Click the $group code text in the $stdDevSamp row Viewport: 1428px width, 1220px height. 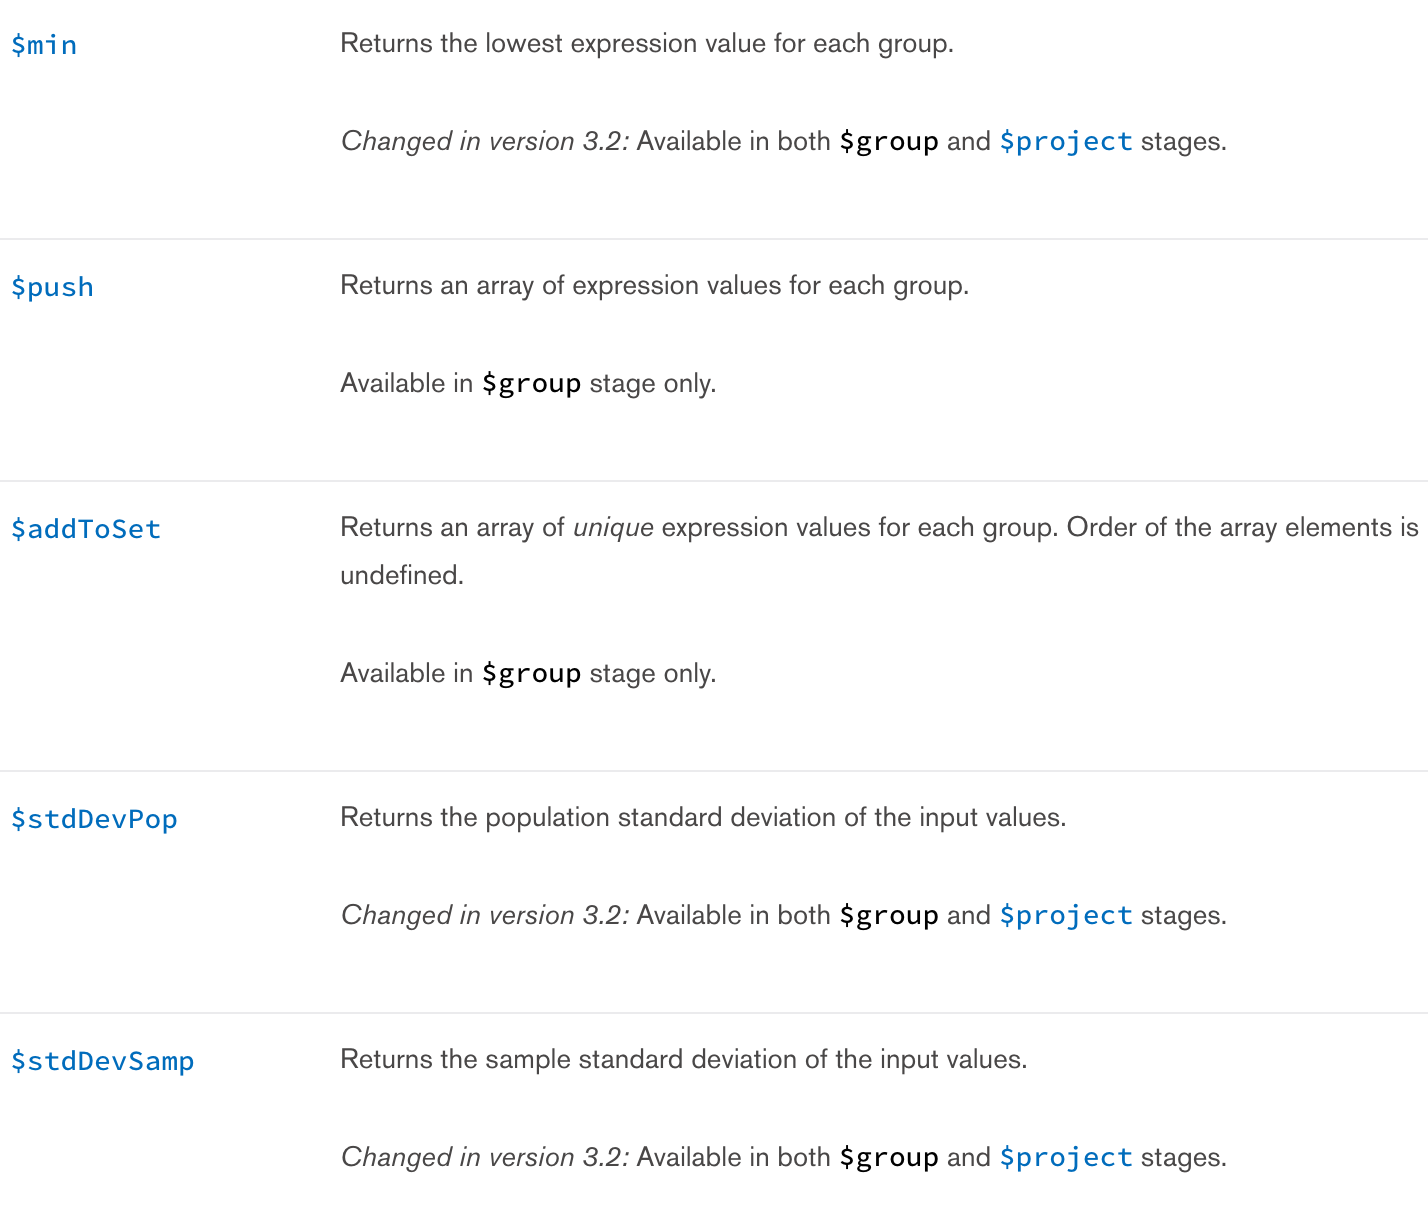point(889,1158)
